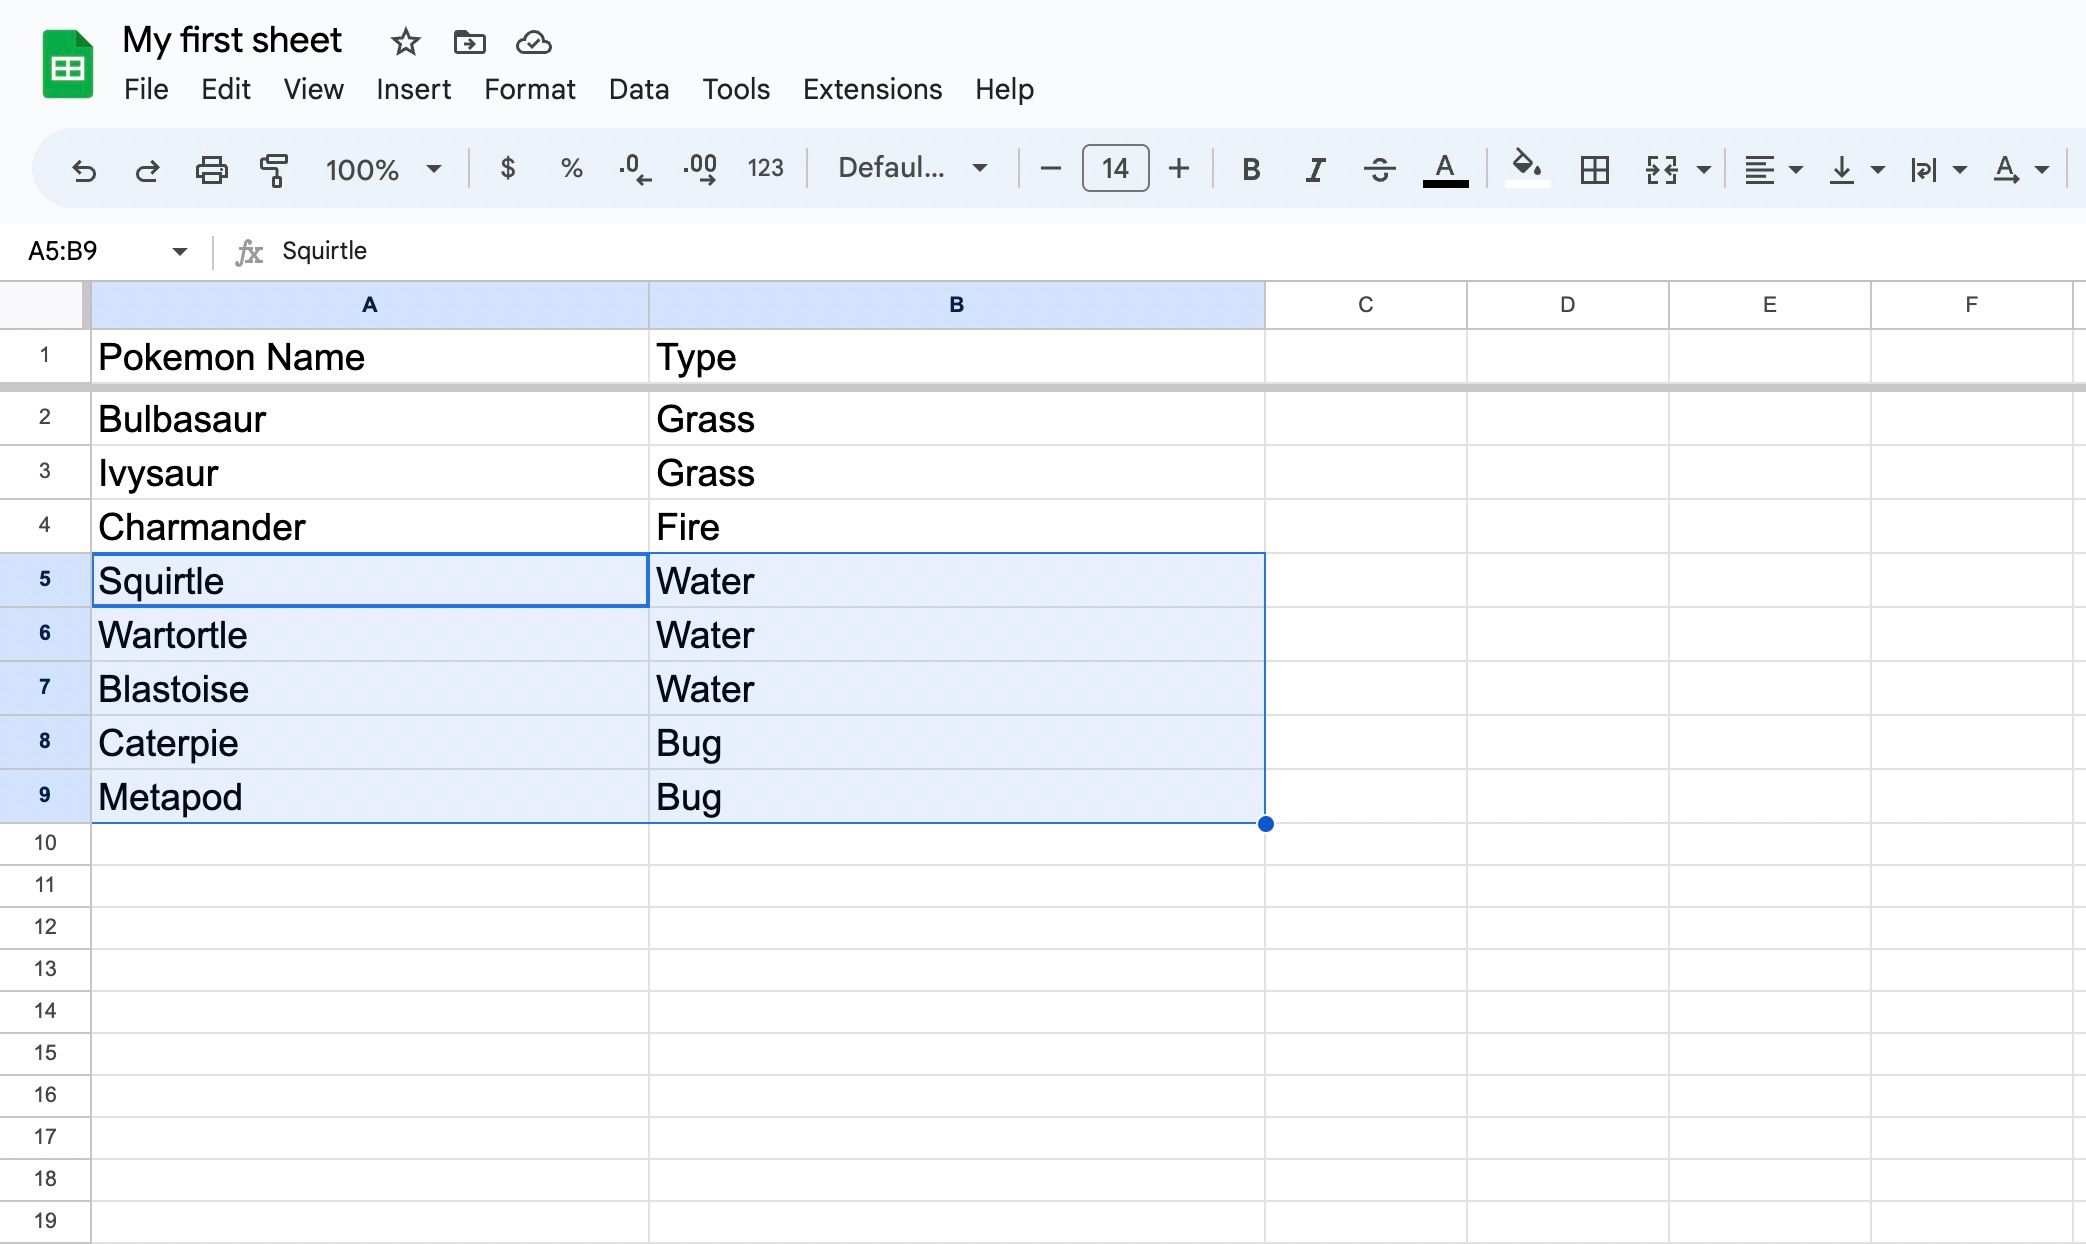The image size is (2086, 1244).
Task: Increase decimal places
Action: [700, 168]
